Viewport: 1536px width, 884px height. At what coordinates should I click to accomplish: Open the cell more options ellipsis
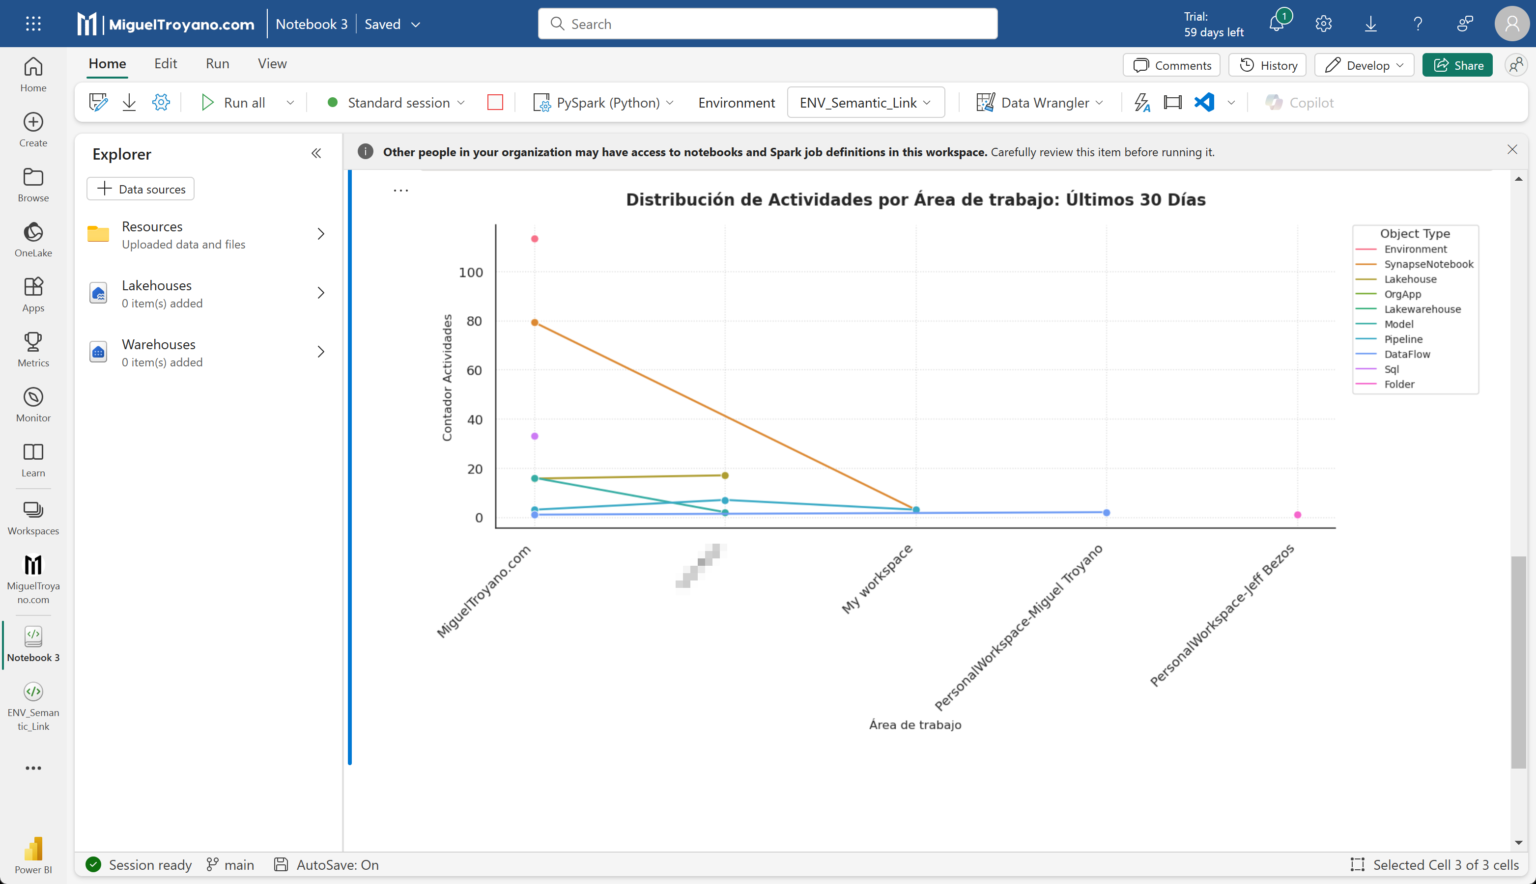pyautogui.click(x=401, y=190)
